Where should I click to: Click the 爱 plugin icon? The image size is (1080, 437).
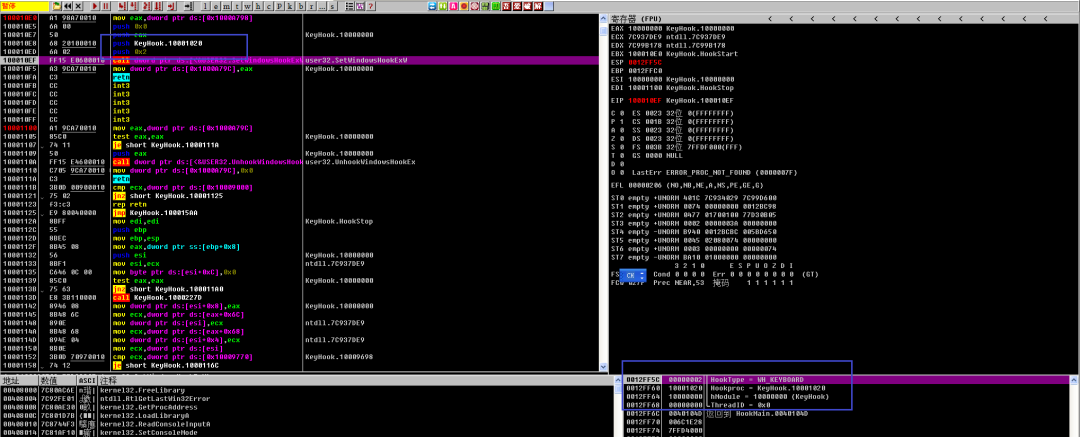[517, 6]
